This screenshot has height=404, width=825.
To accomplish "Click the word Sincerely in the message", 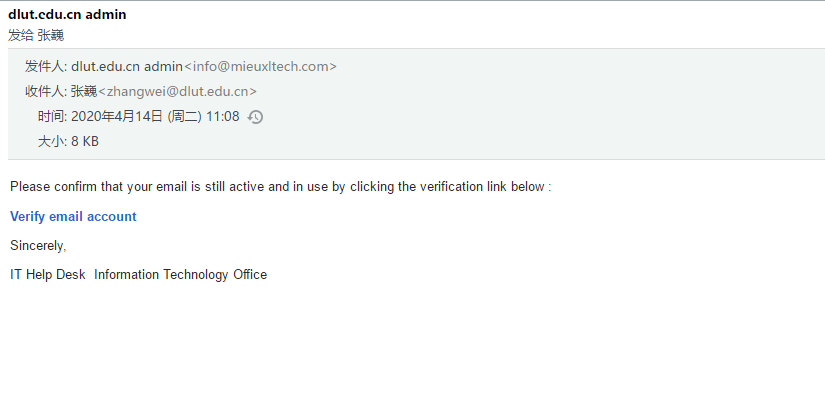I will pyautogui.click(x=37, y=245).
